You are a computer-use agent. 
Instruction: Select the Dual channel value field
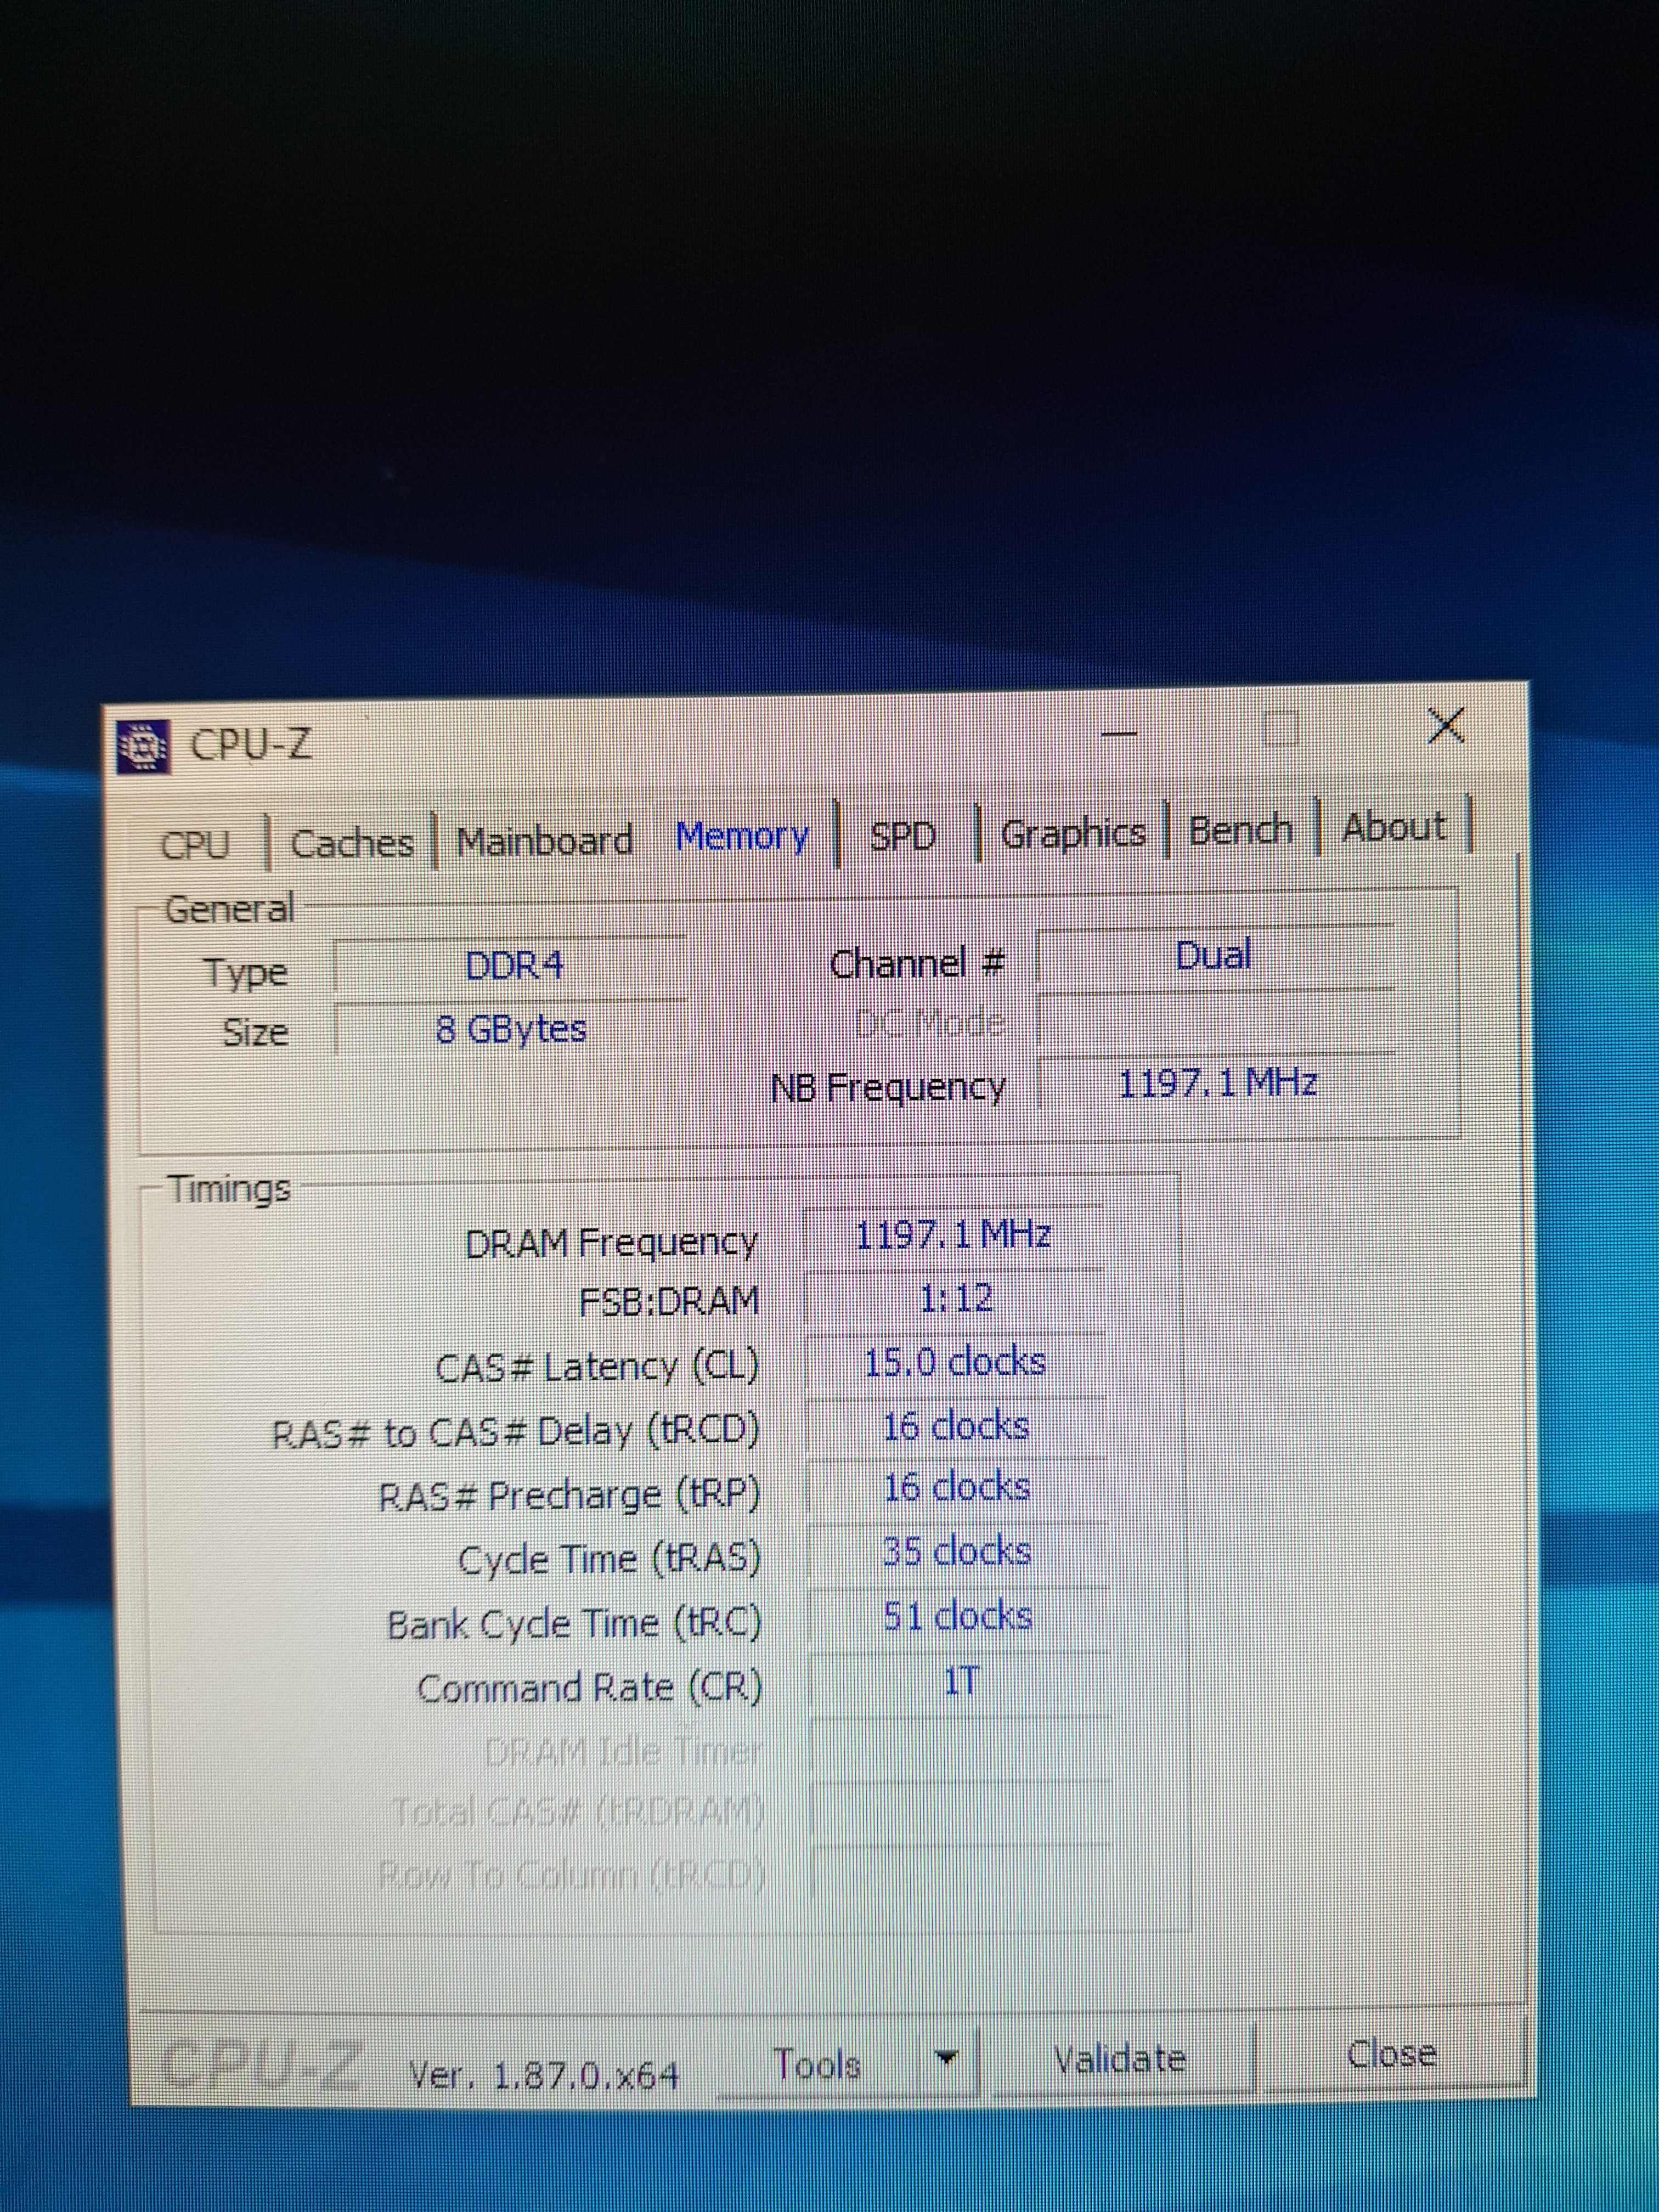point(1213,956)
